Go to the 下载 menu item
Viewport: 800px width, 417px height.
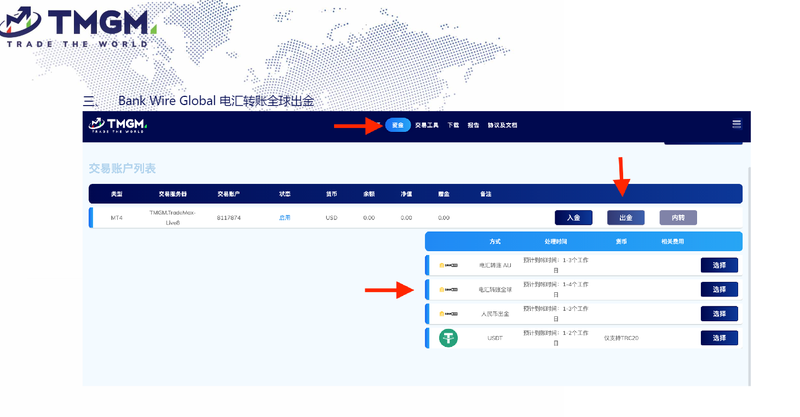(453, 125)
